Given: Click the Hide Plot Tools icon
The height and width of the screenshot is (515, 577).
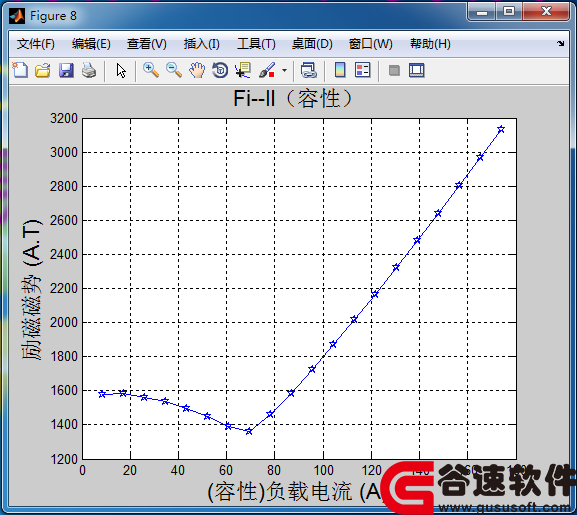Looking at the screenshot, I should pos(394,70).
